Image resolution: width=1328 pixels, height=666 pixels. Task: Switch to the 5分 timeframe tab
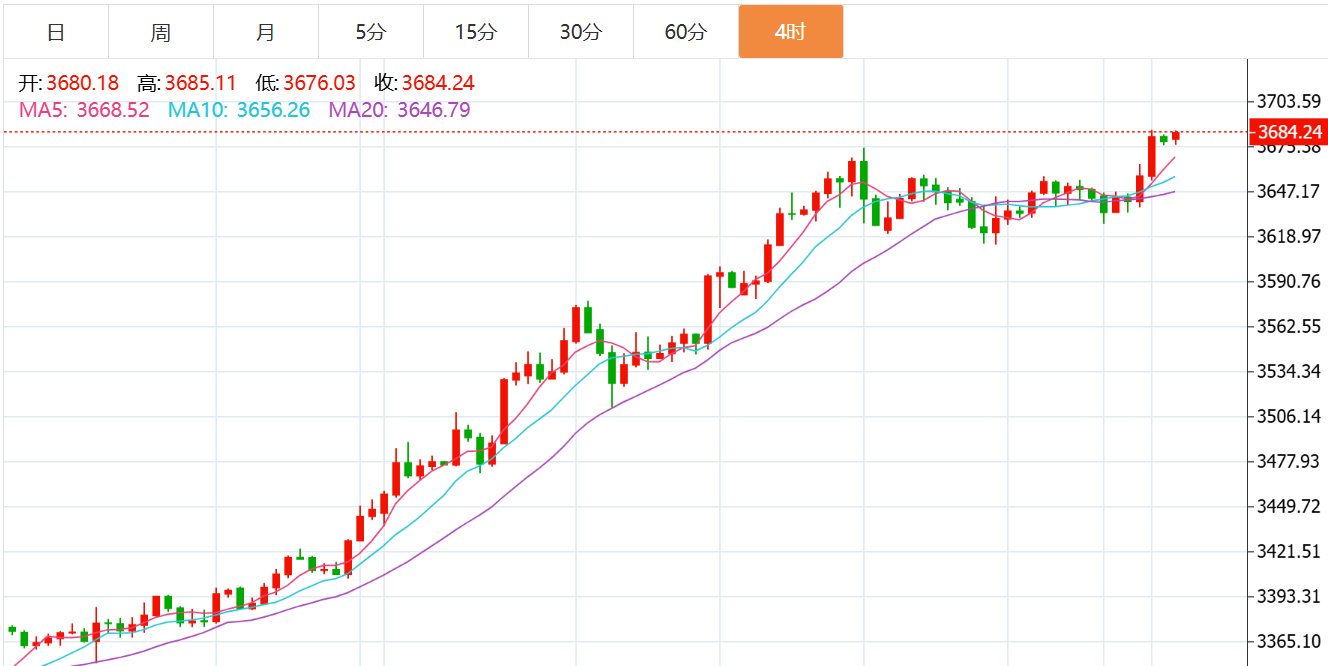click(371, 32)
